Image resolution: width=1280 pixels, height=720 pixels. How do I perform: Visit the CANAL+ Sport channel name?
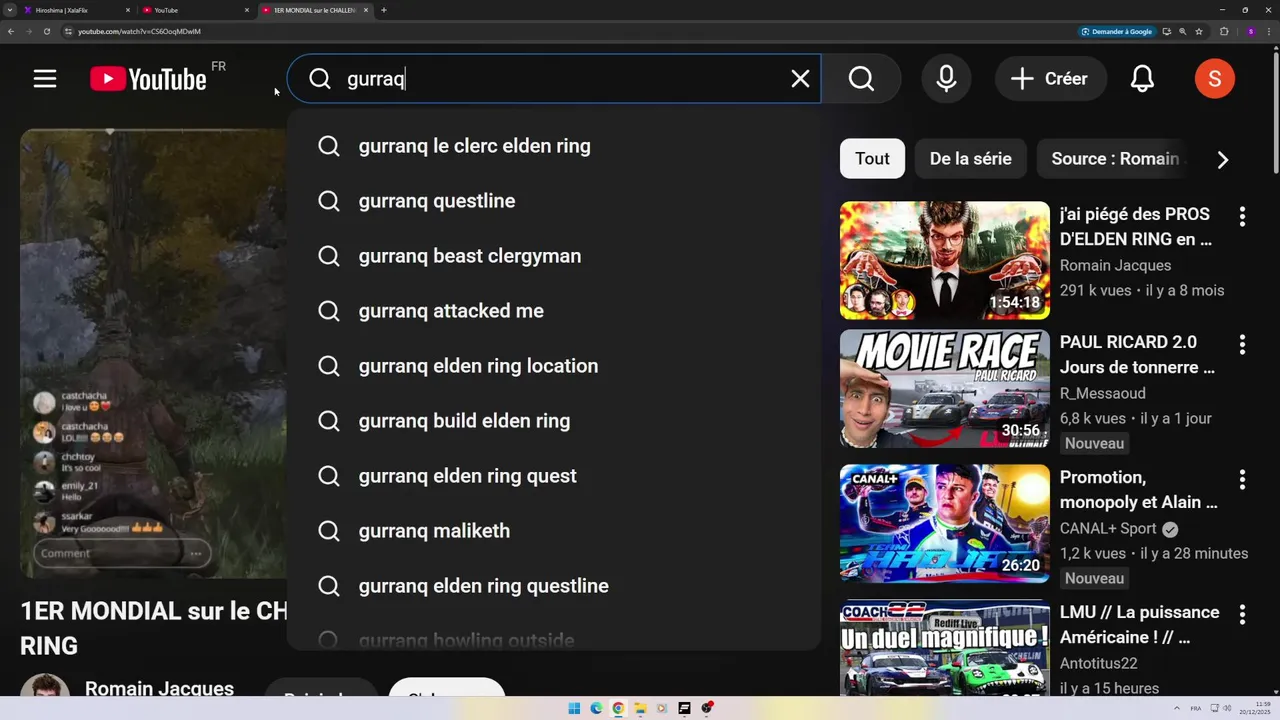[1108, 528]
